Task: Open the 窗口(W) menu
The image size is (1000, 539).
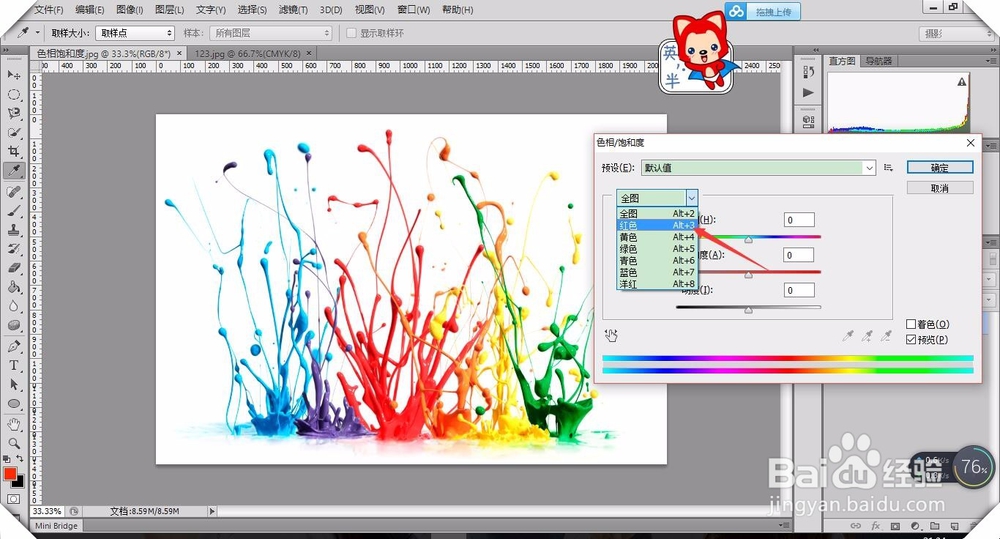Action: [413, 10]
